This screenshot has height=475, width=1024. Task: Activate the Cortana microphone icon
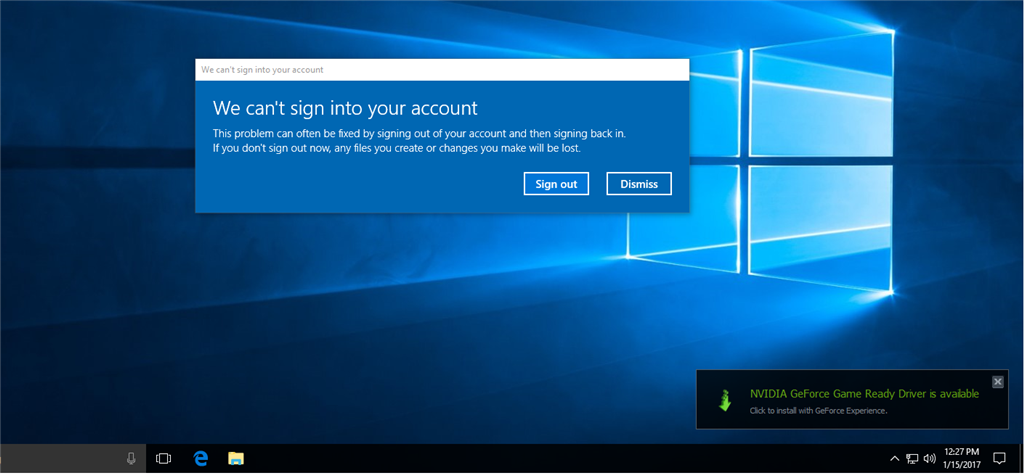pos(131,458)
